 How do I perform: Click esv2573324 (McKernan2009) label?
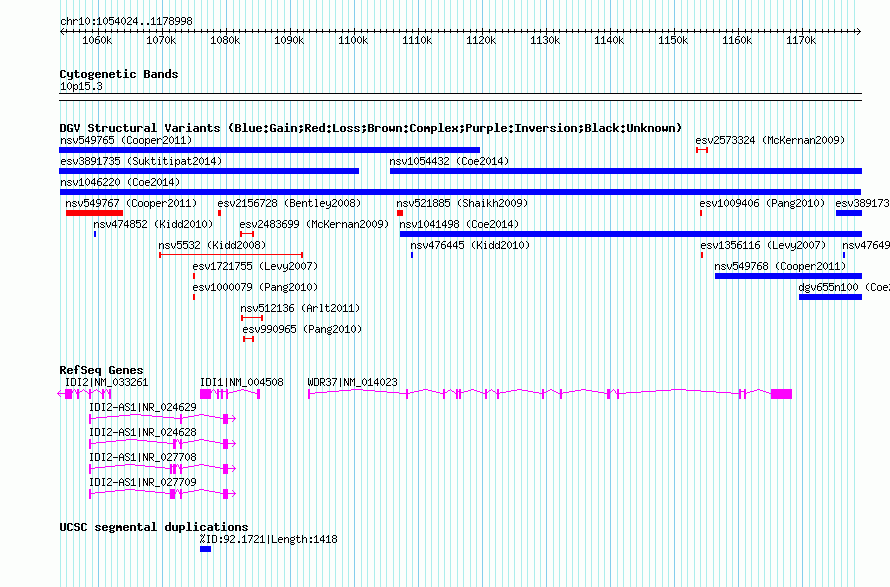770,140
